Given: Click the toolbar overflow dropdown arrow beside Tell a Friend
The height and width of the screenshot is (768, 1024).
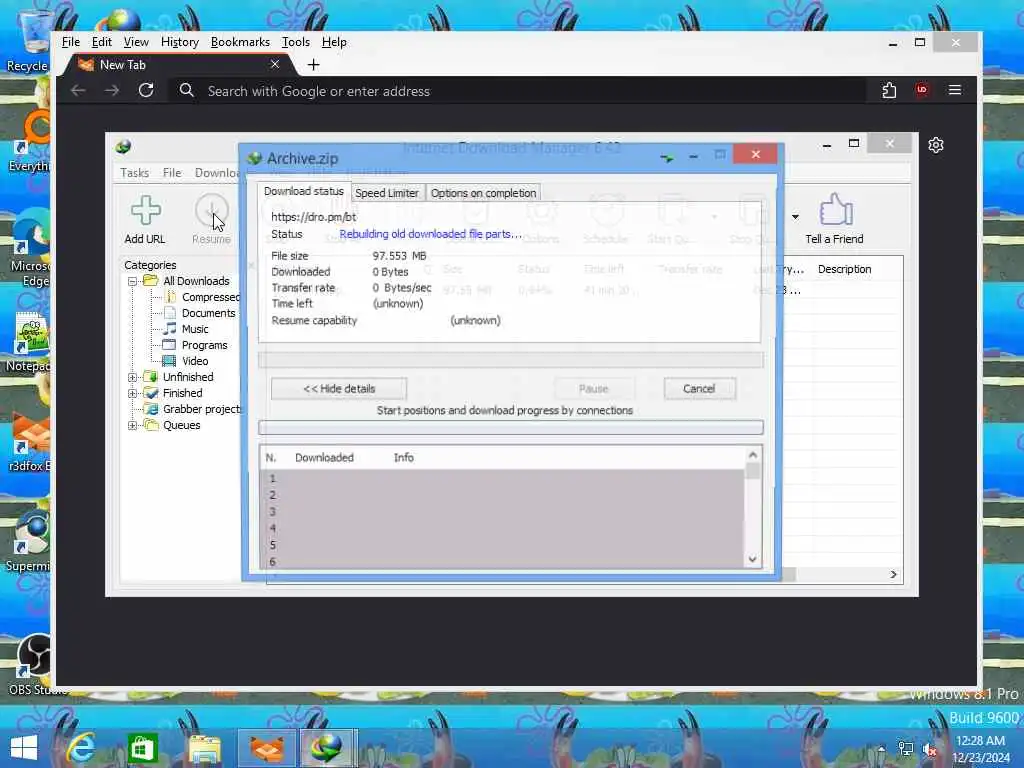Looking at the screenshot, I should point(795,217).
